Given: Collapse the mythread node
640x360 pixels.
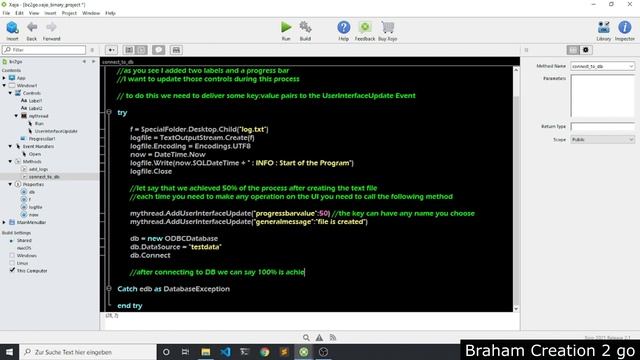Looking at the screenshot, I should (x=16, y=116).
